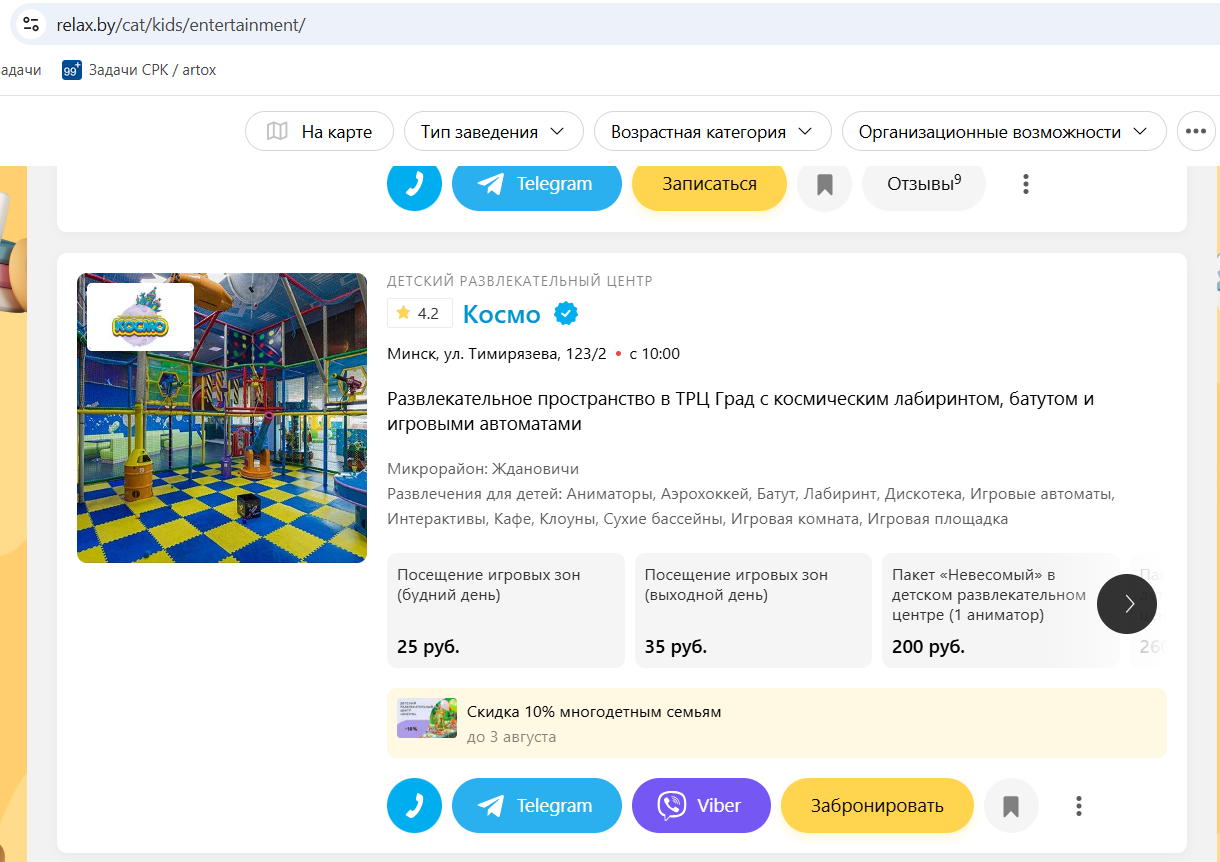The width and height of the screenshot is (1220, 862).
Task: Open the Космо venue photo thumbnail
Action: [222, 418]
